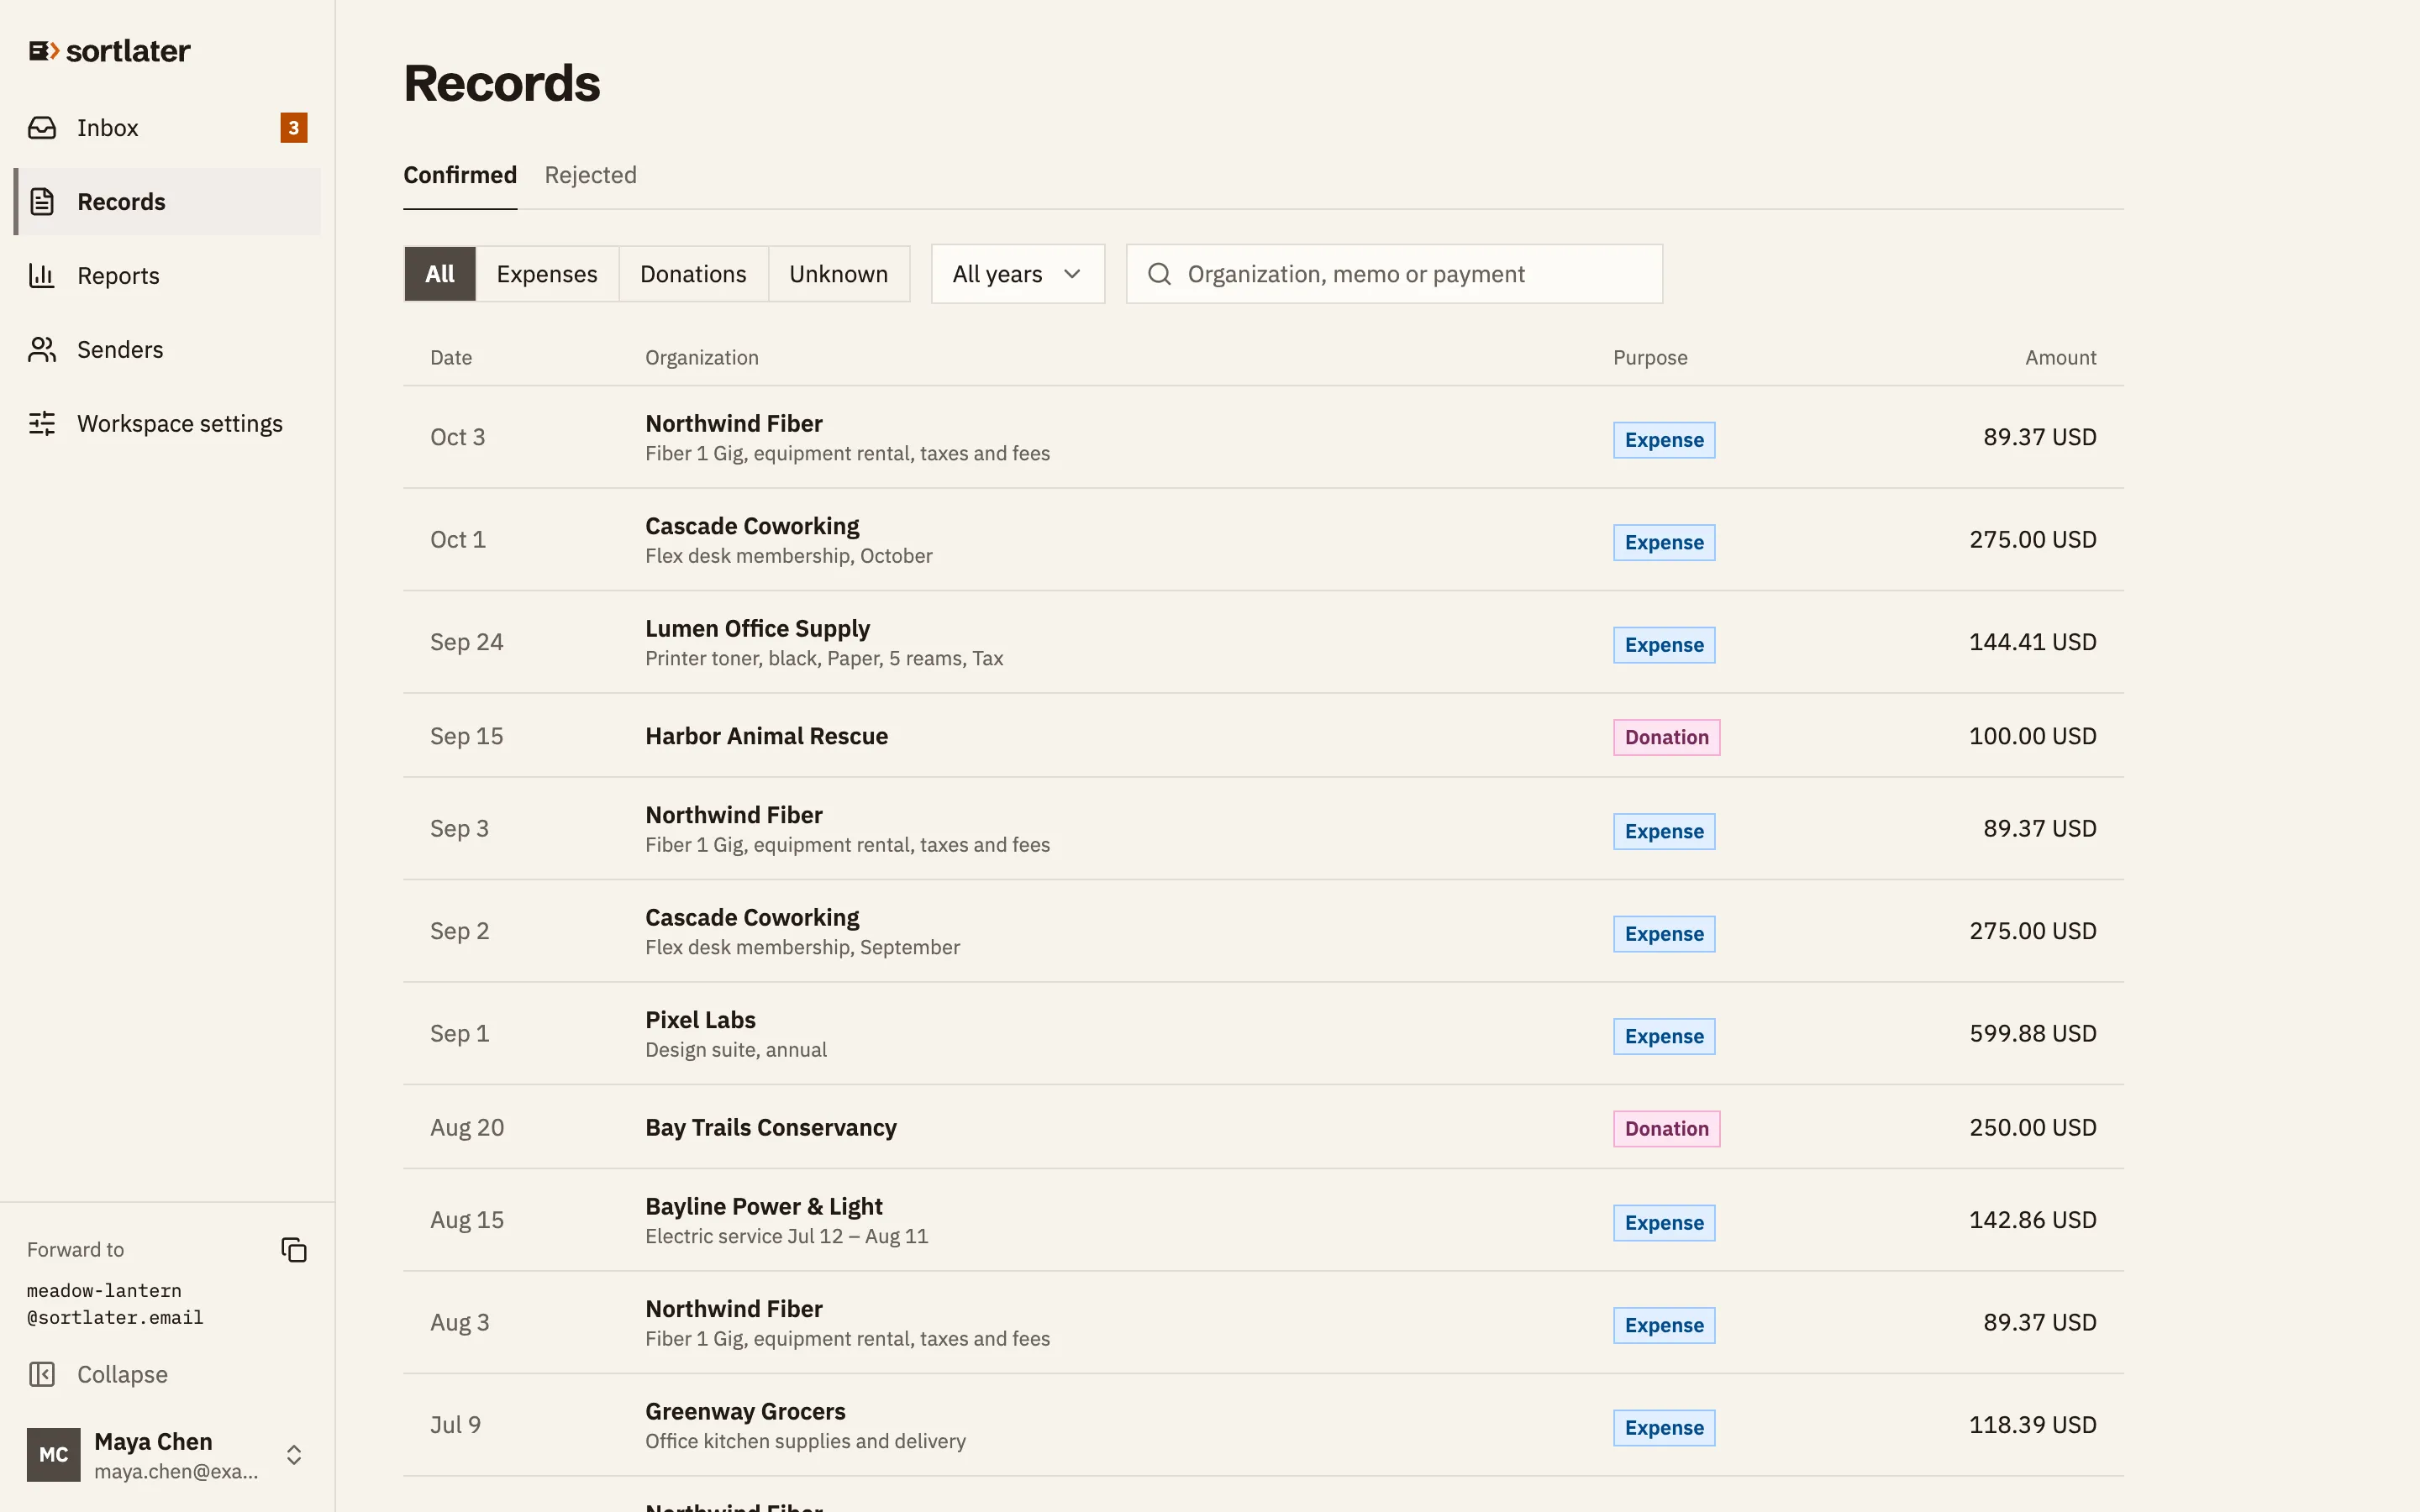Viewport: 2420px width, 1512px height.
Task: Click the Amount column header
Action: tap(2060, 358)
